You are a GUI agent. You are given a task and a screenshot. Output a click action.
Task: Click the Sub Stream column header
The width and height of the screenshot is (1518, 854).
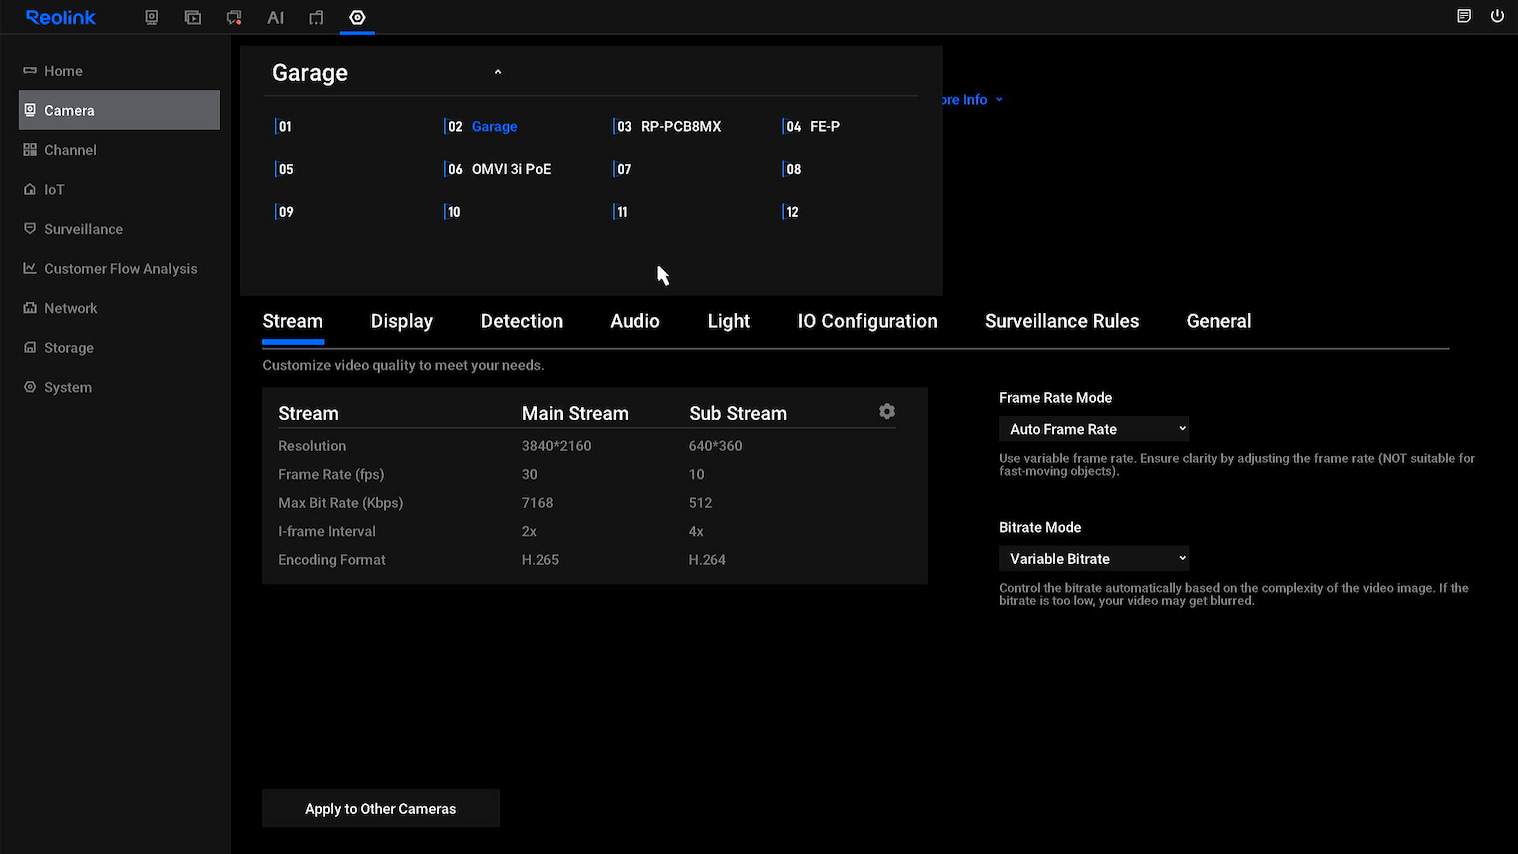tap(738, 414)
